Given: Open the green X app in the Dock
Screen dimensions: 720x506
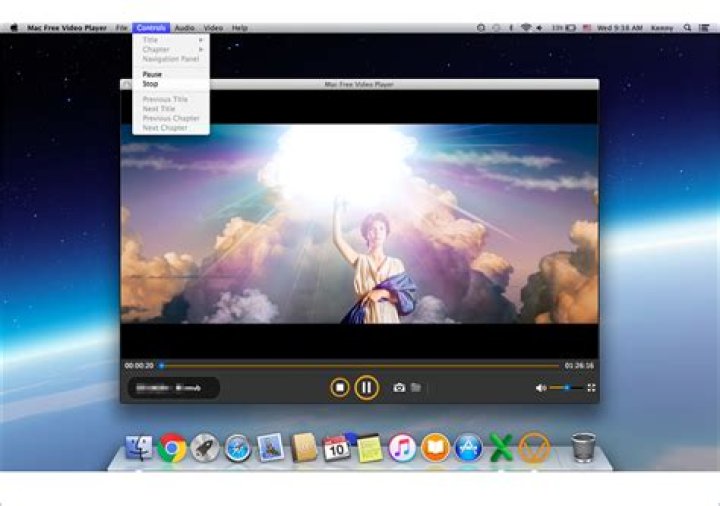Looking at the screenshot, I should click(501, 448).
